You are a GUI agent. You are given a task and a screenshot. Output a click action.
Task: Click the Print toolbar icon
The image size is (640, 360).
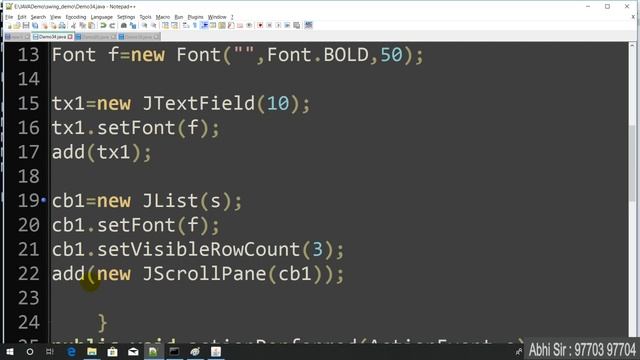click(62, 25)
